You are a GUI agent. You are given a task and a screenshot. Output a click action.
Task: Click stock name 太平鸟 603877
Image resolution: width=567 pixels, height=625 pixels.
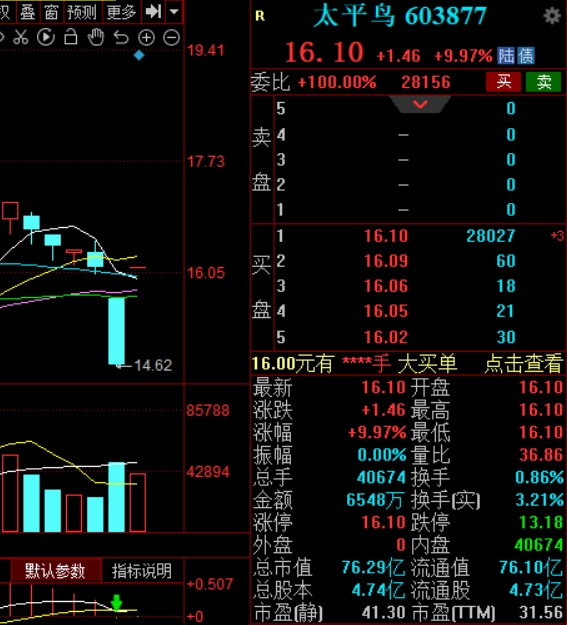pos(400,16)
